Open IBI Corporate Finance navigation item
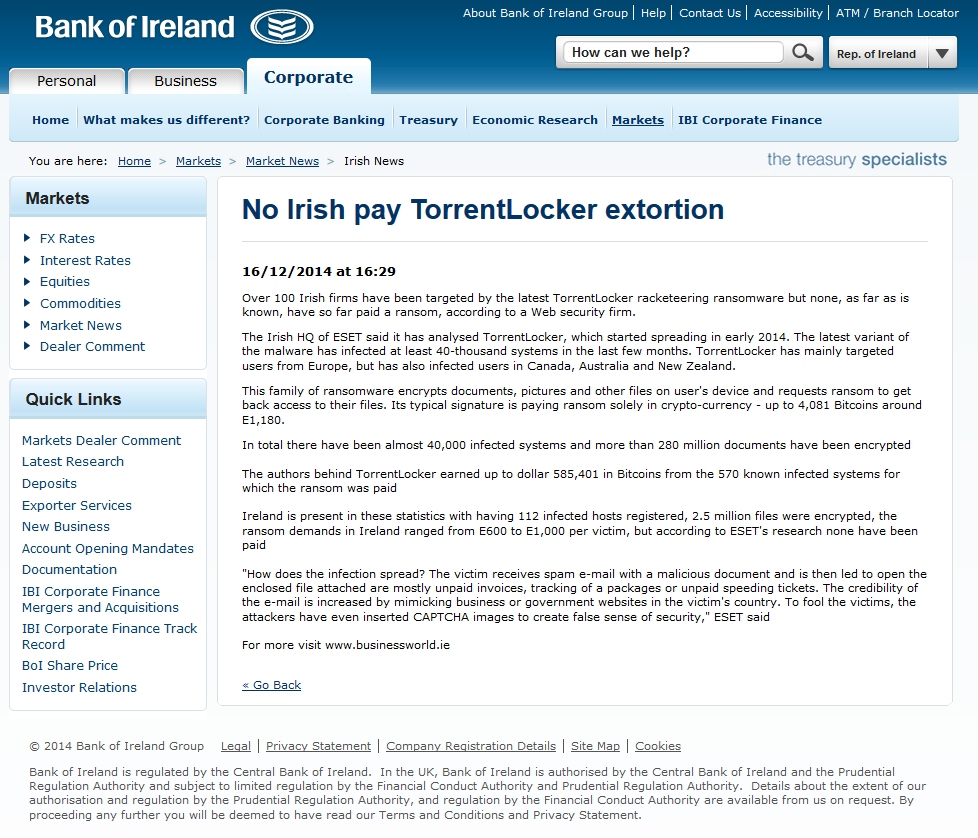The height and width of the screenshot is (838, 978). click(749, 120)
